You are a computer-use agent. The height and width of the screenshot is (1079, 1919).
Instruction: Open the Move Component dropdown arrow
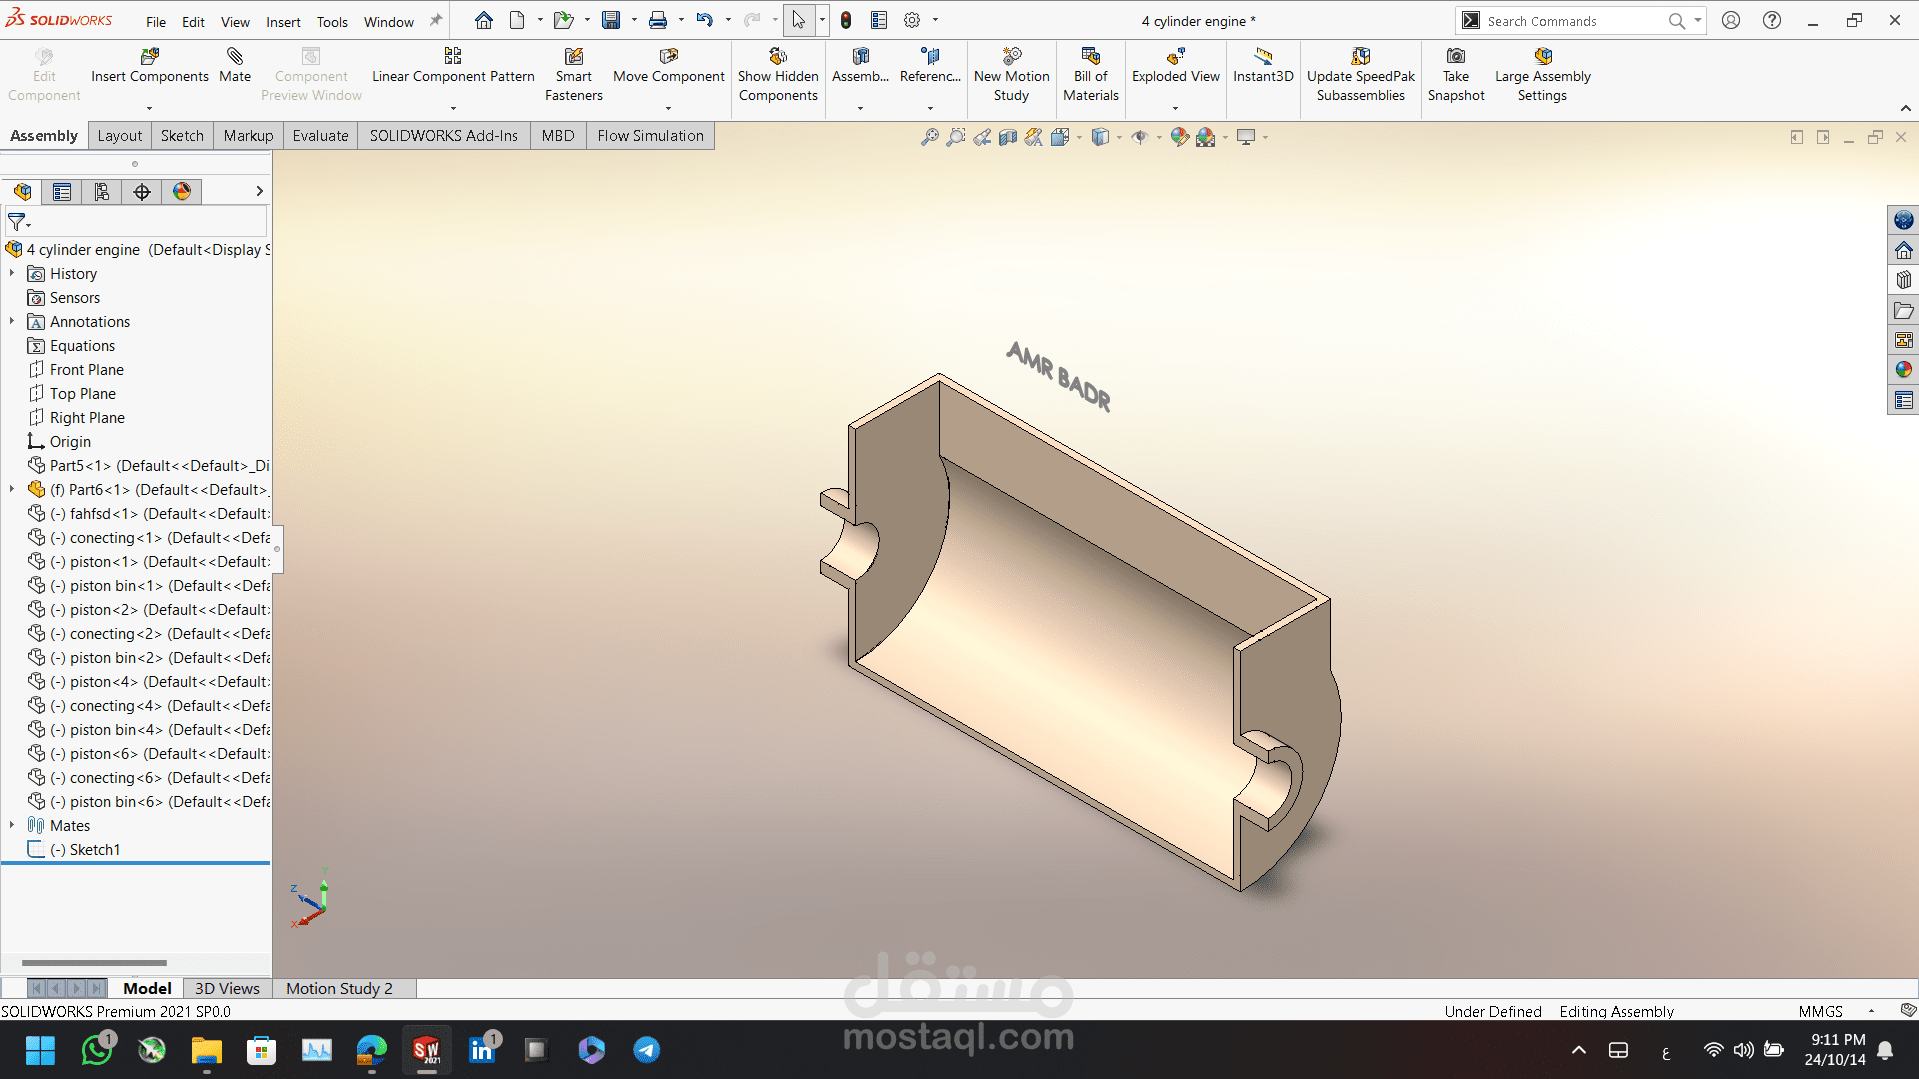[668, 108]
